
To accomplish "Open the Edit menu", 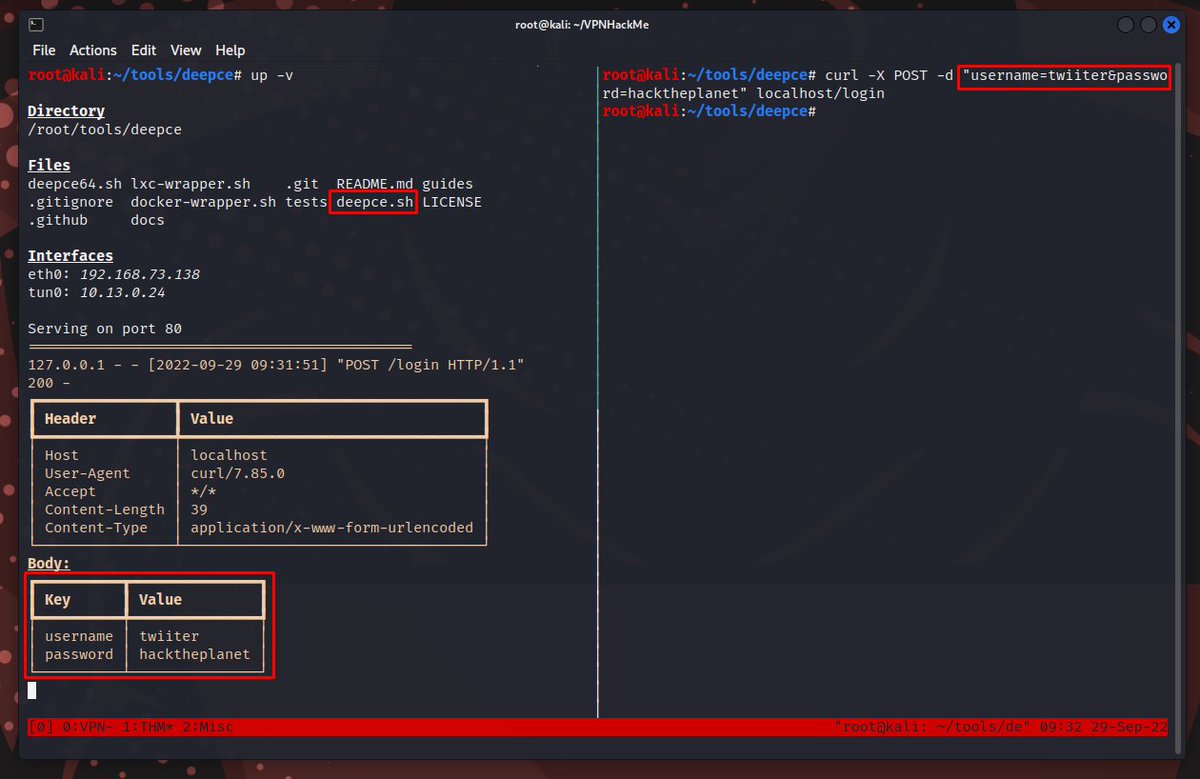I will point(143,50).
